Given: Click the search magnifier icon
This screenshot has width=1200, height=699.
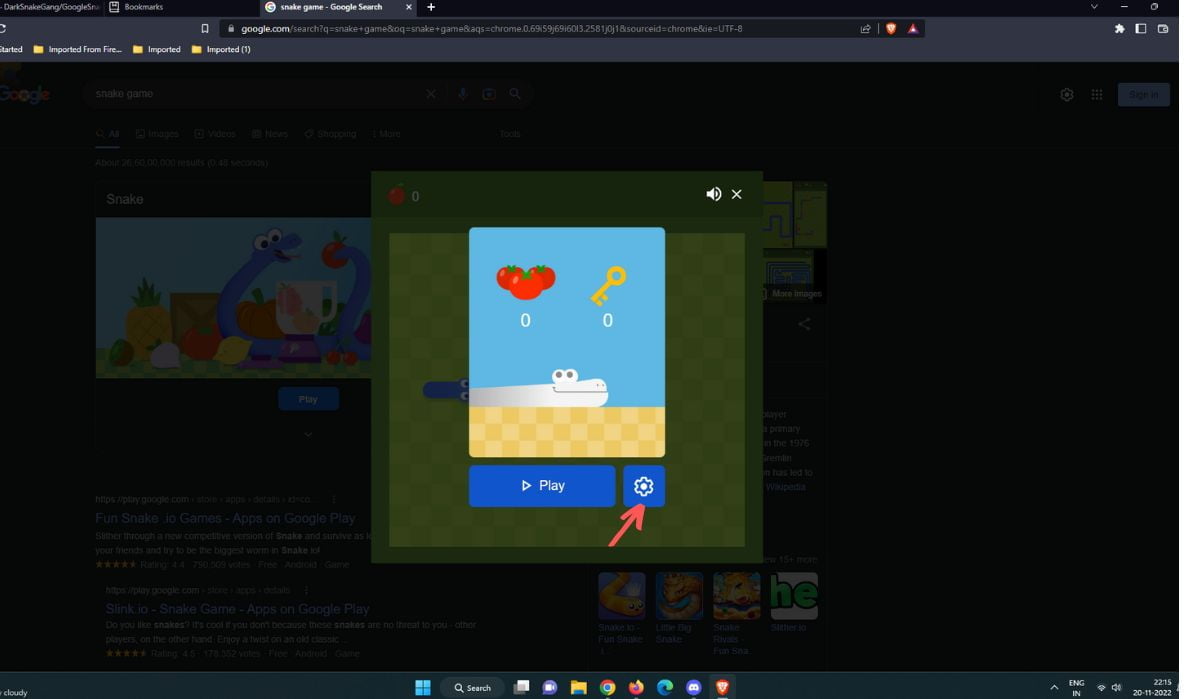Looking at the screenshot, I should click(x=515, y=93).
